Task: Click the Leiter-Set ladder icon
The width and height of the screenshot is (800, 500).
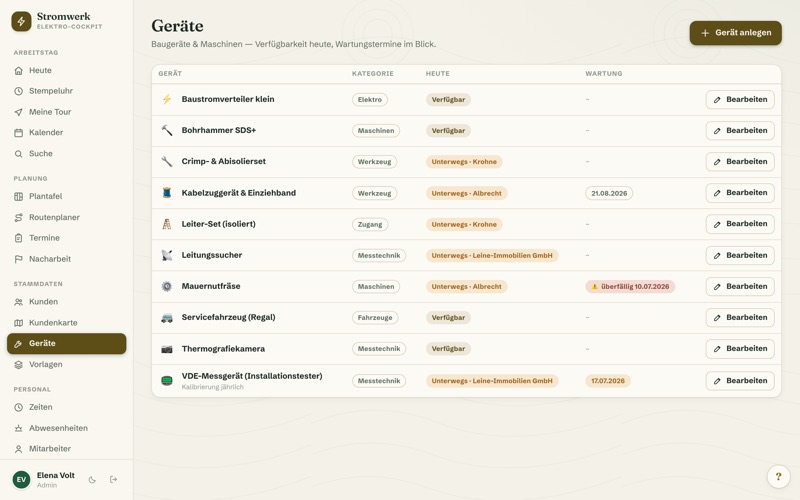Action: coord(167,224)
